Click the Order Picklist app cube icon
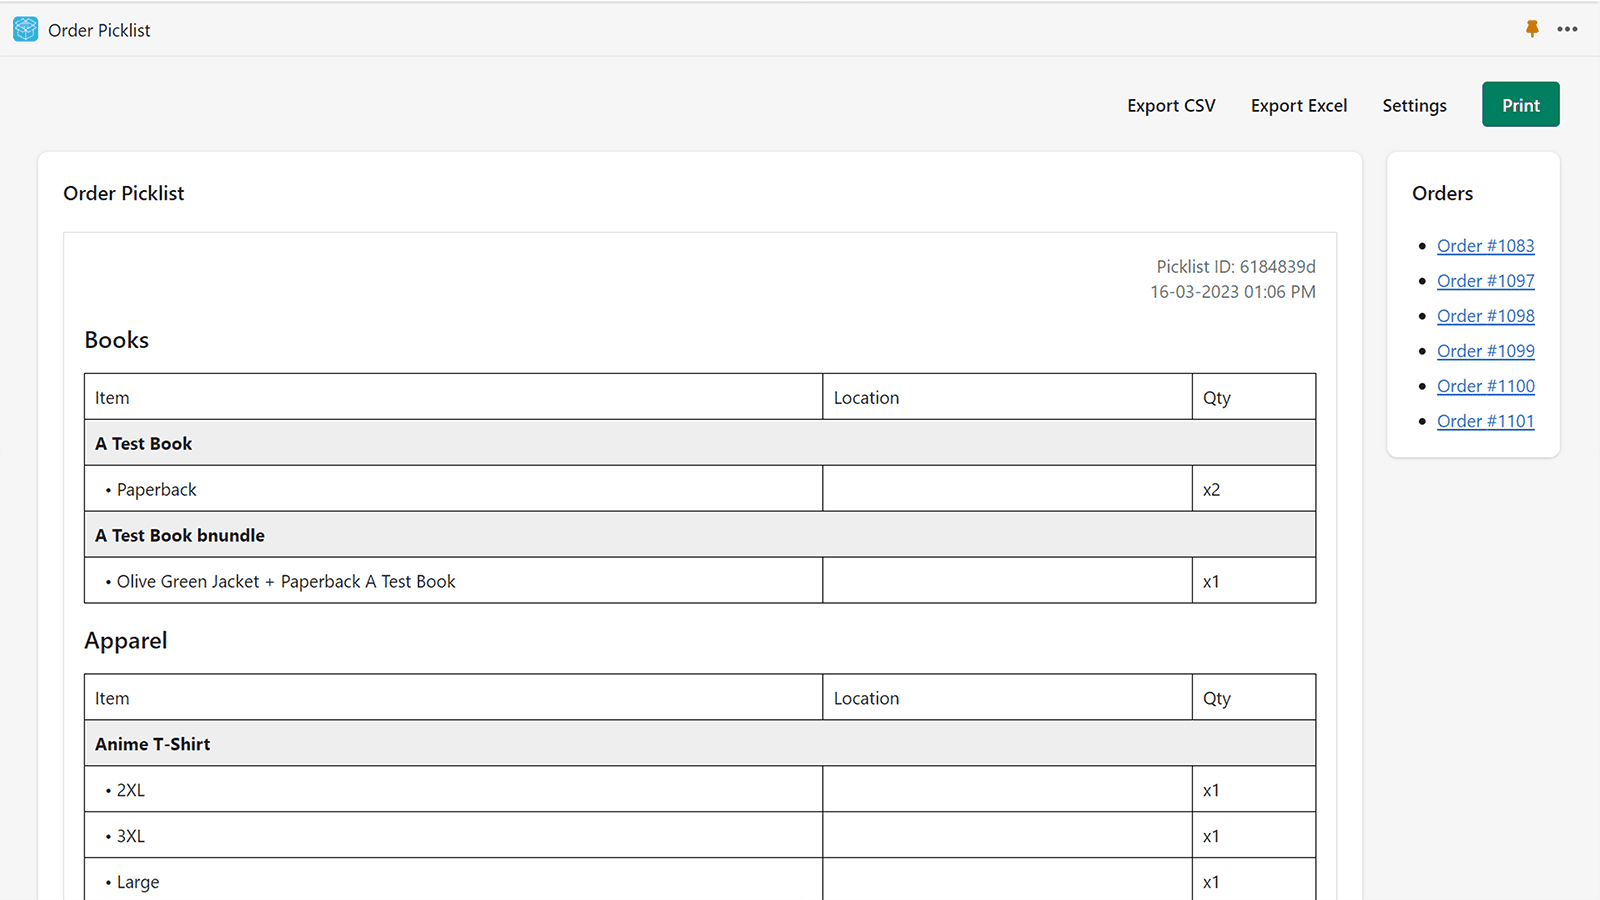 (24, 29)
